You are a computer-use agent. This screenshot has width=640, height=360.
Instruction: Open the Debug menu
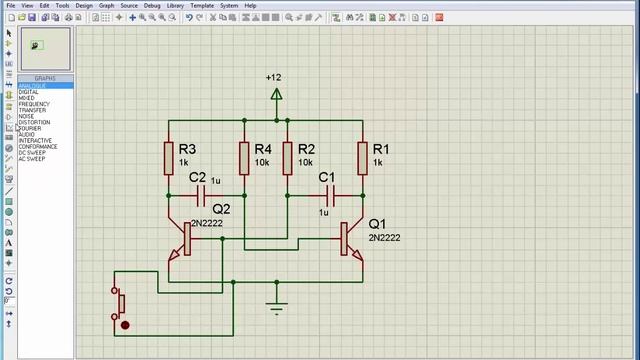pos(152,6)
